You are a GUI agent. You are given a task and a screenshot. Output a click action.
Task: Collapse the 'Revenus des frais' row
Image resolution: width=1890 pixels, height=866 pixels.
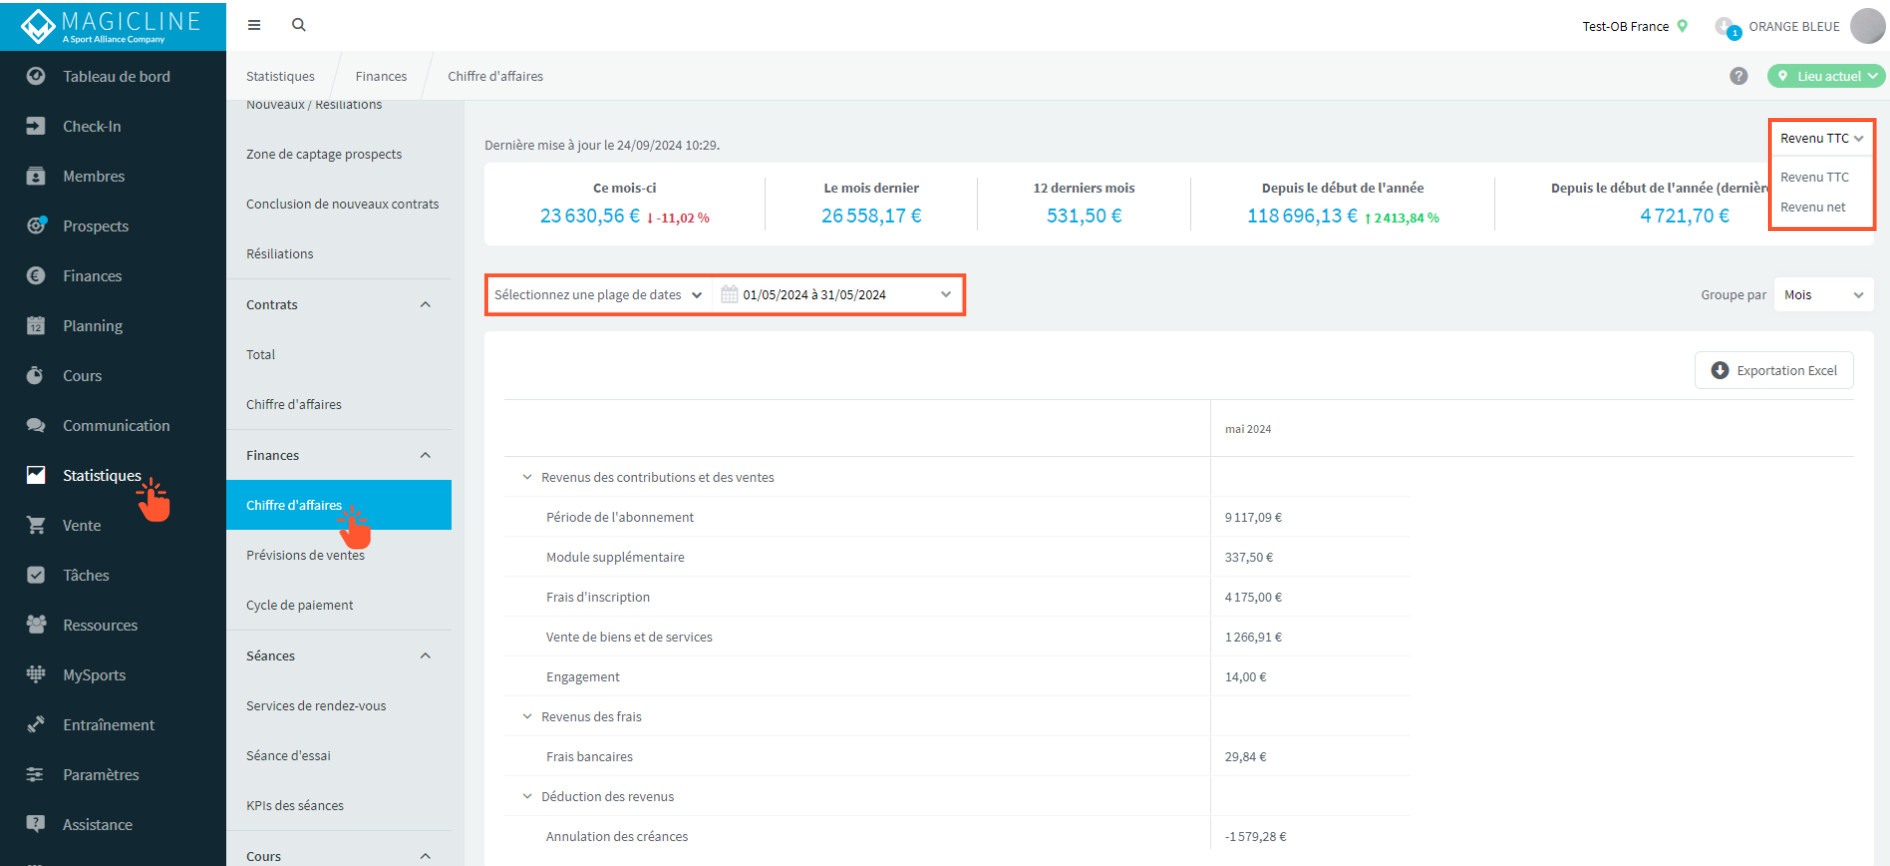pos(527,716)
